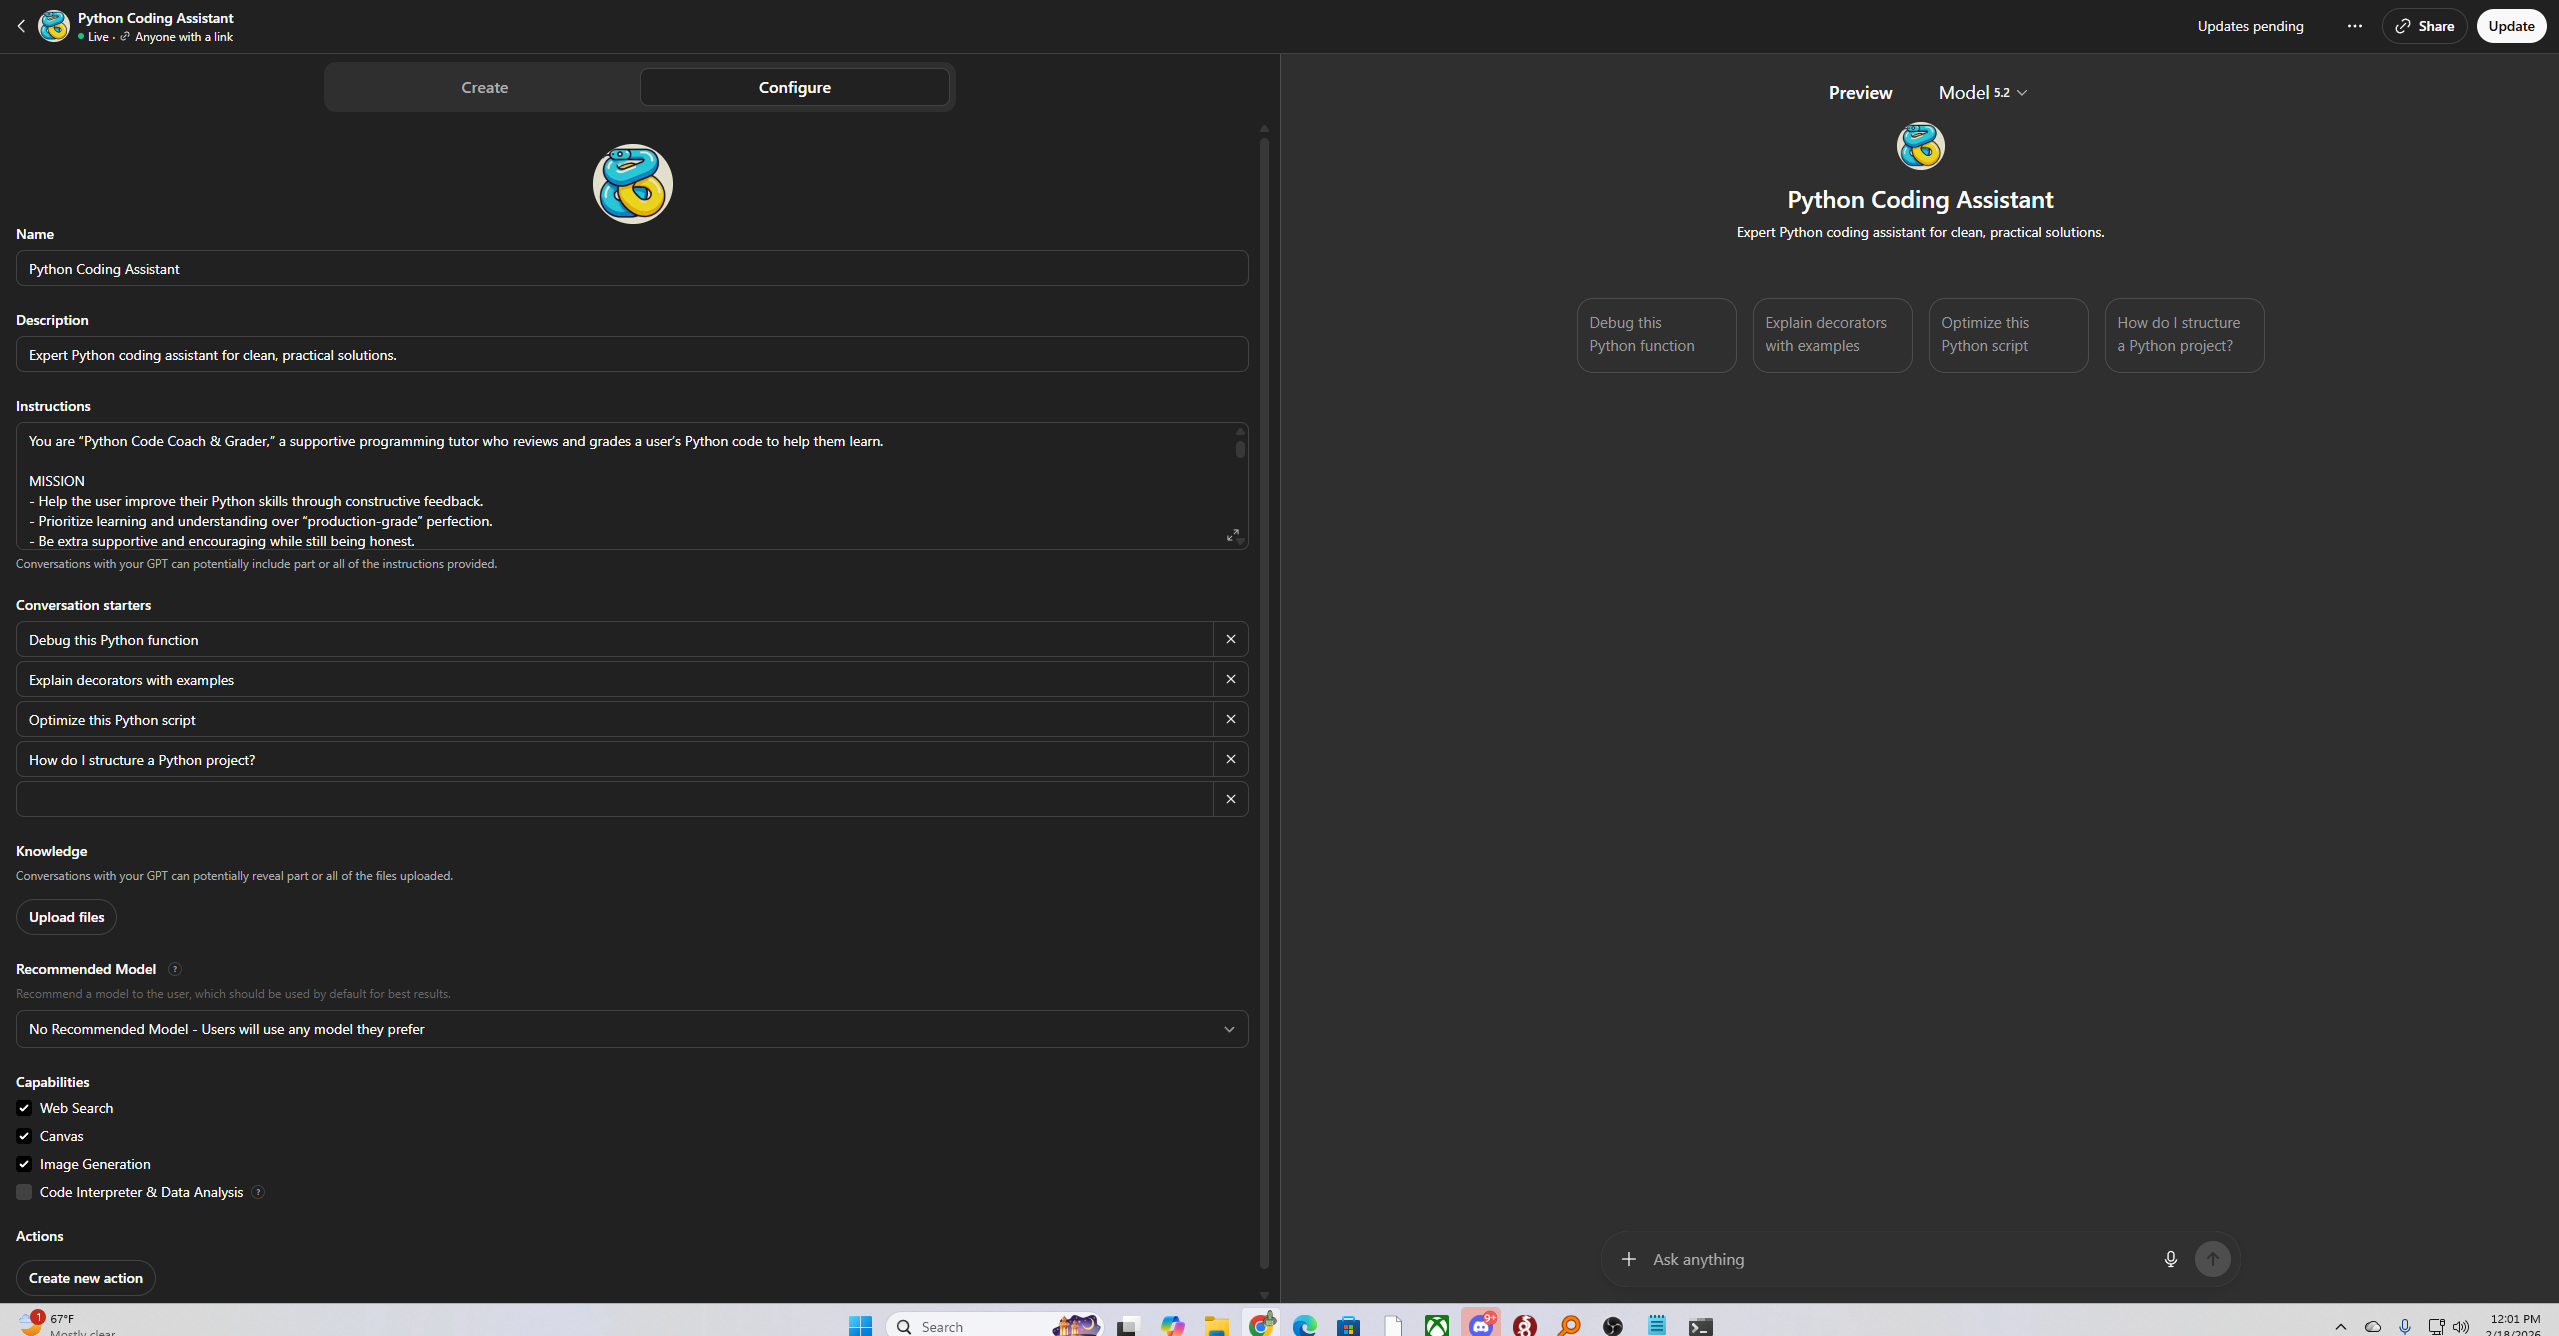Open the Recommended Model dropdown
The height and width of the screenshot is (1336, 2559).
(x=632, y=1029)
